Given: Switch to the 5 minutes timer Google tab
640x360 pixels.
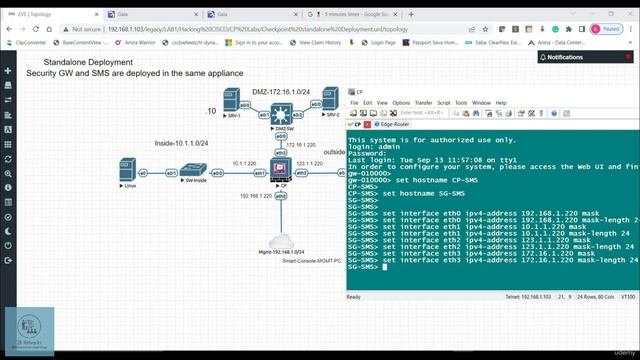Looking at the screenshot, I should (352, 14).
